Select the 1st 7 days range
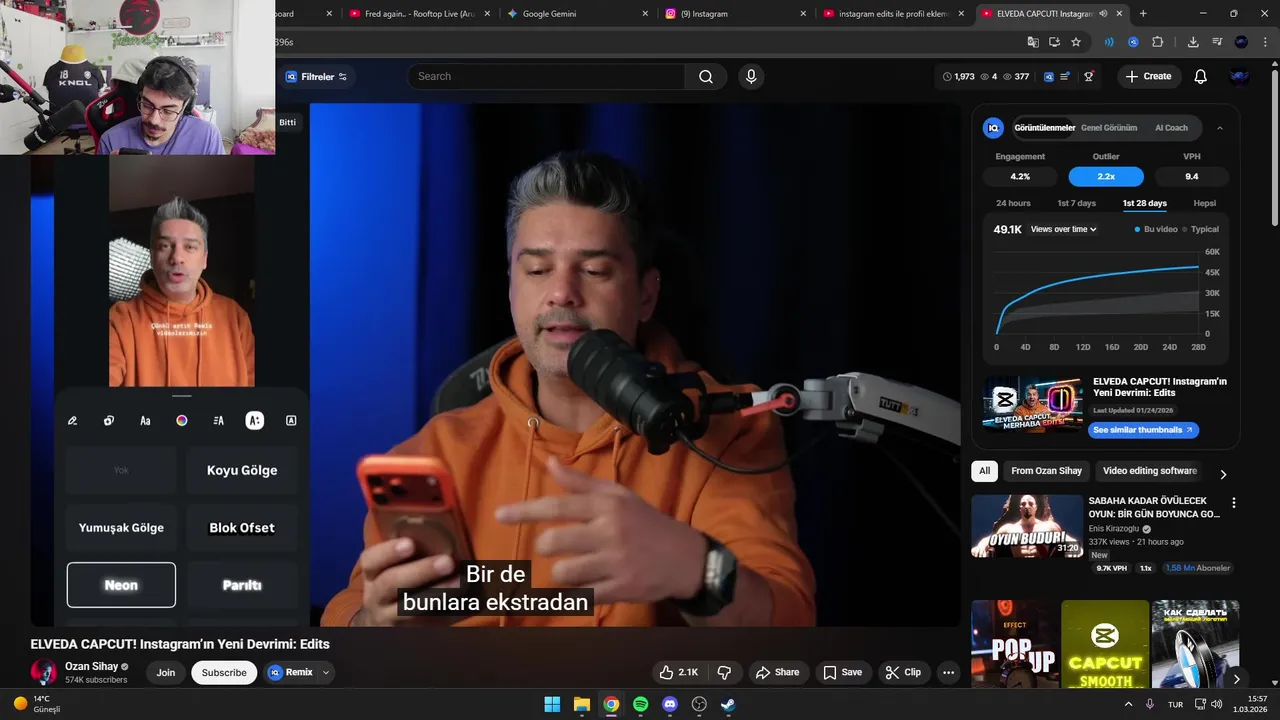Image resolution: width=1280 pixels, height=720 pixels. coord(1077,203)
